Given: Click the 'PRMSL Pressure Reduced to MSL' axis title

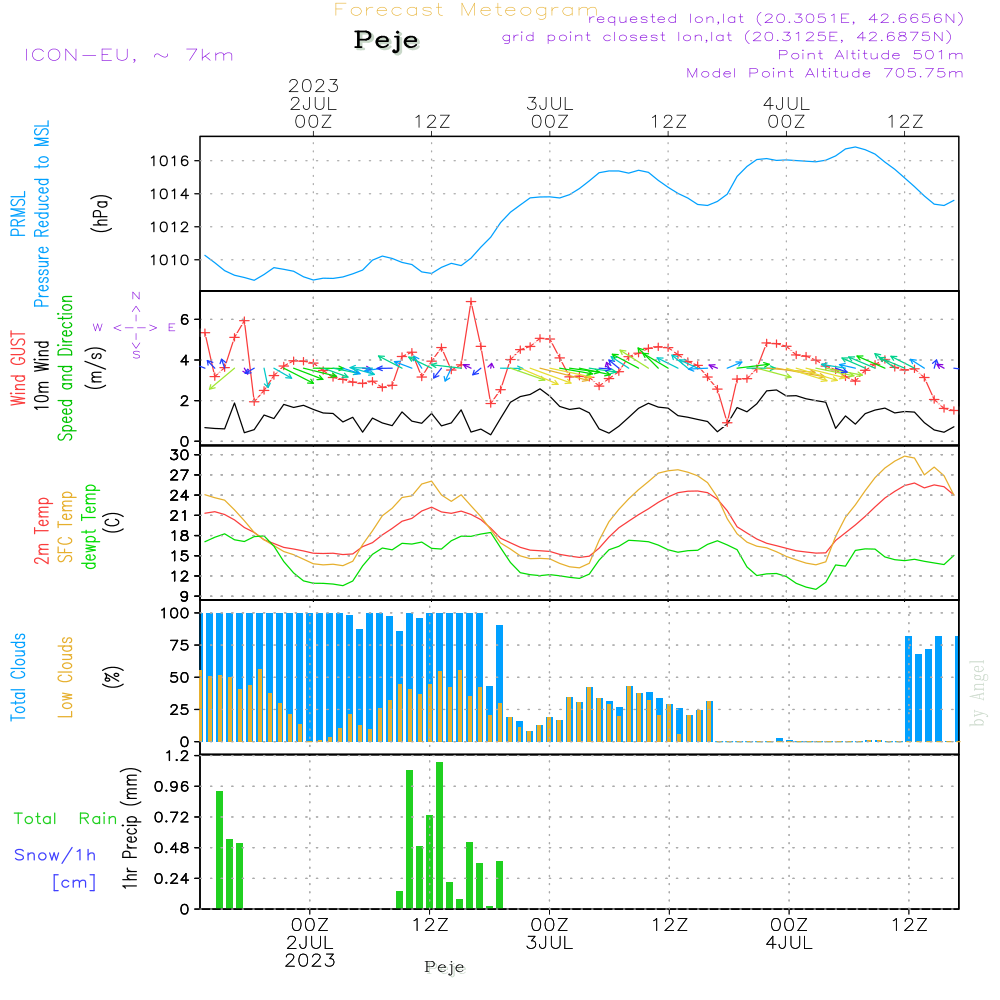Looking at the screenshot, I should coord(30,214).
